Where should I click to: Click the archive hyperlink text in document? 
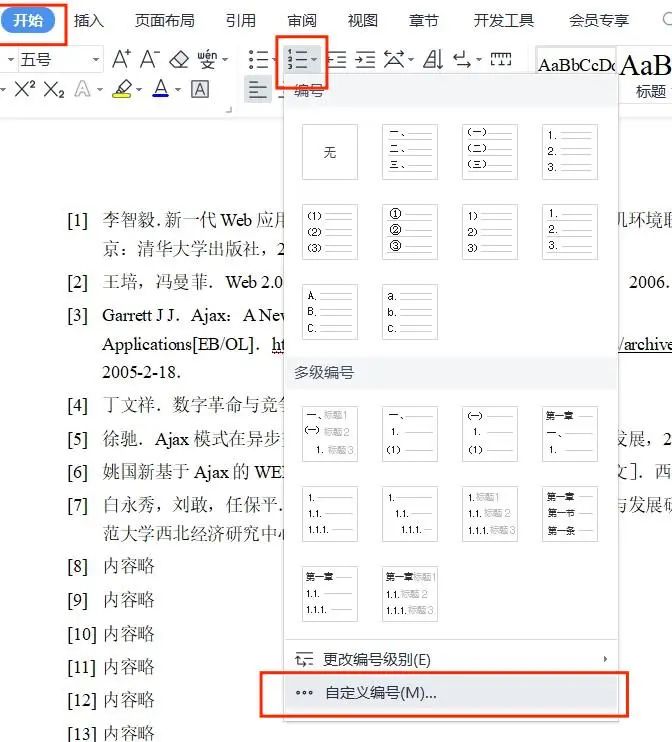coord(645,344)
